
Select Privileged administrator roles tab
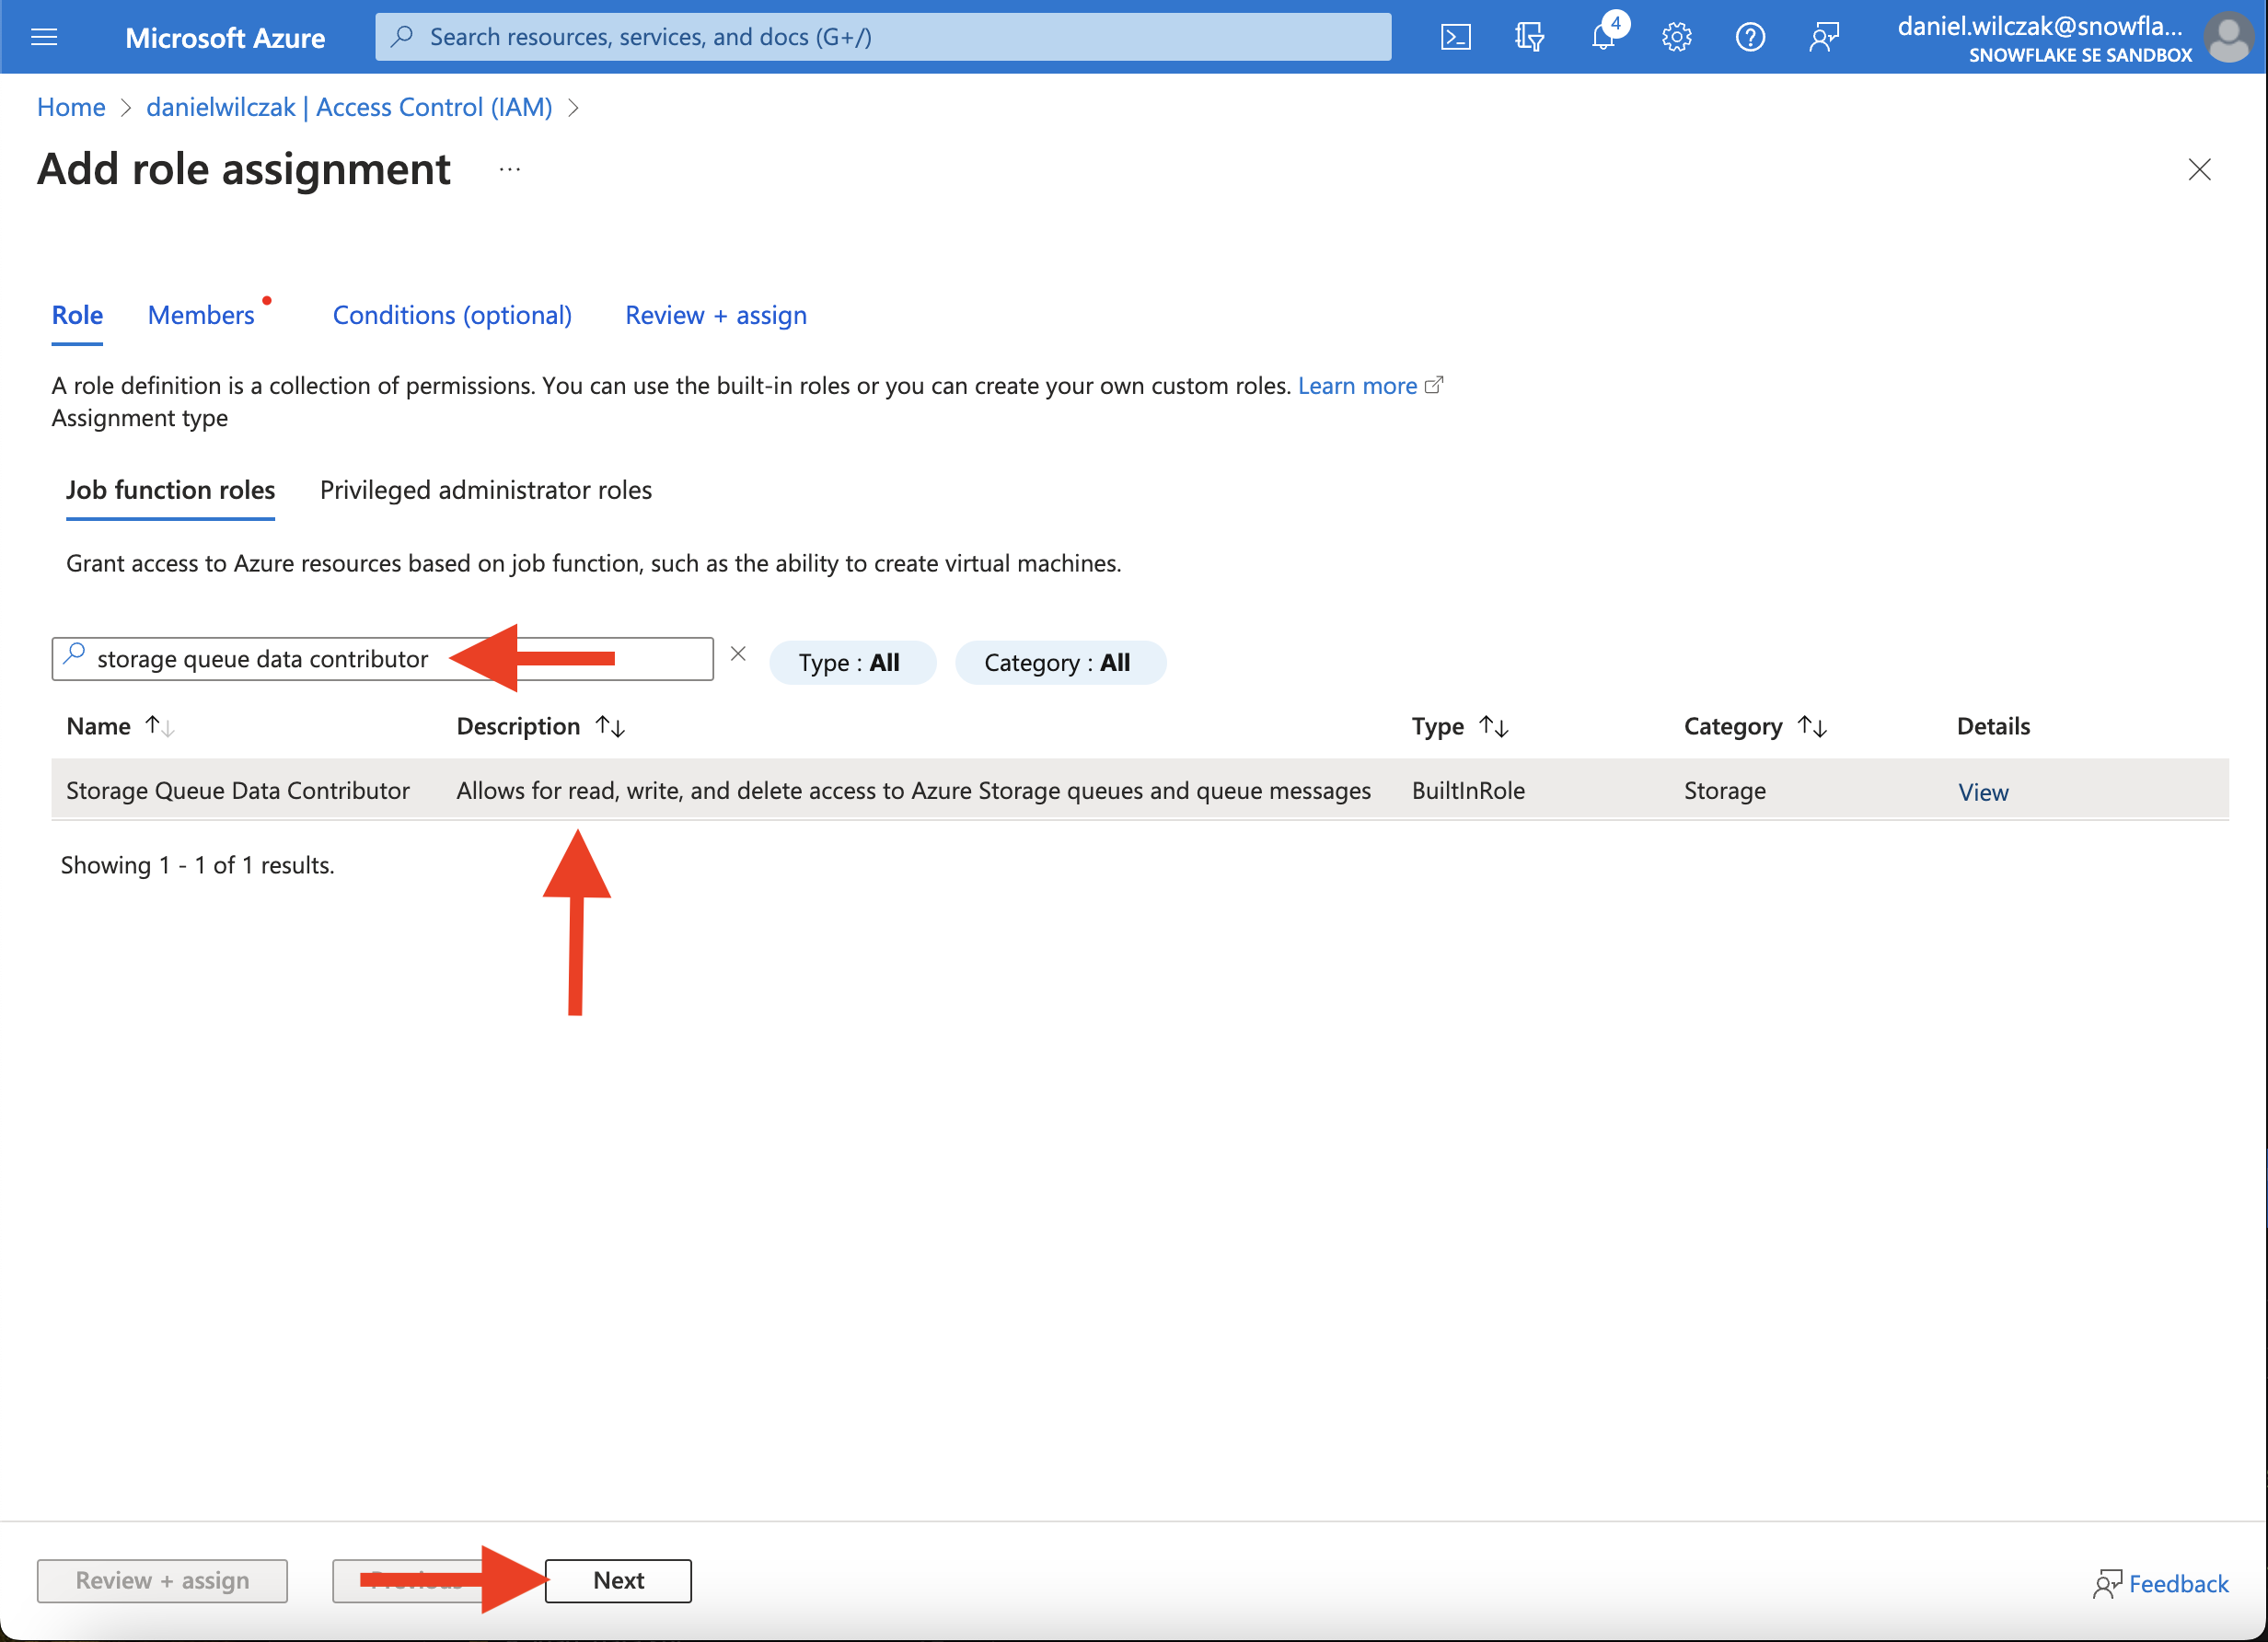(486, 490)
